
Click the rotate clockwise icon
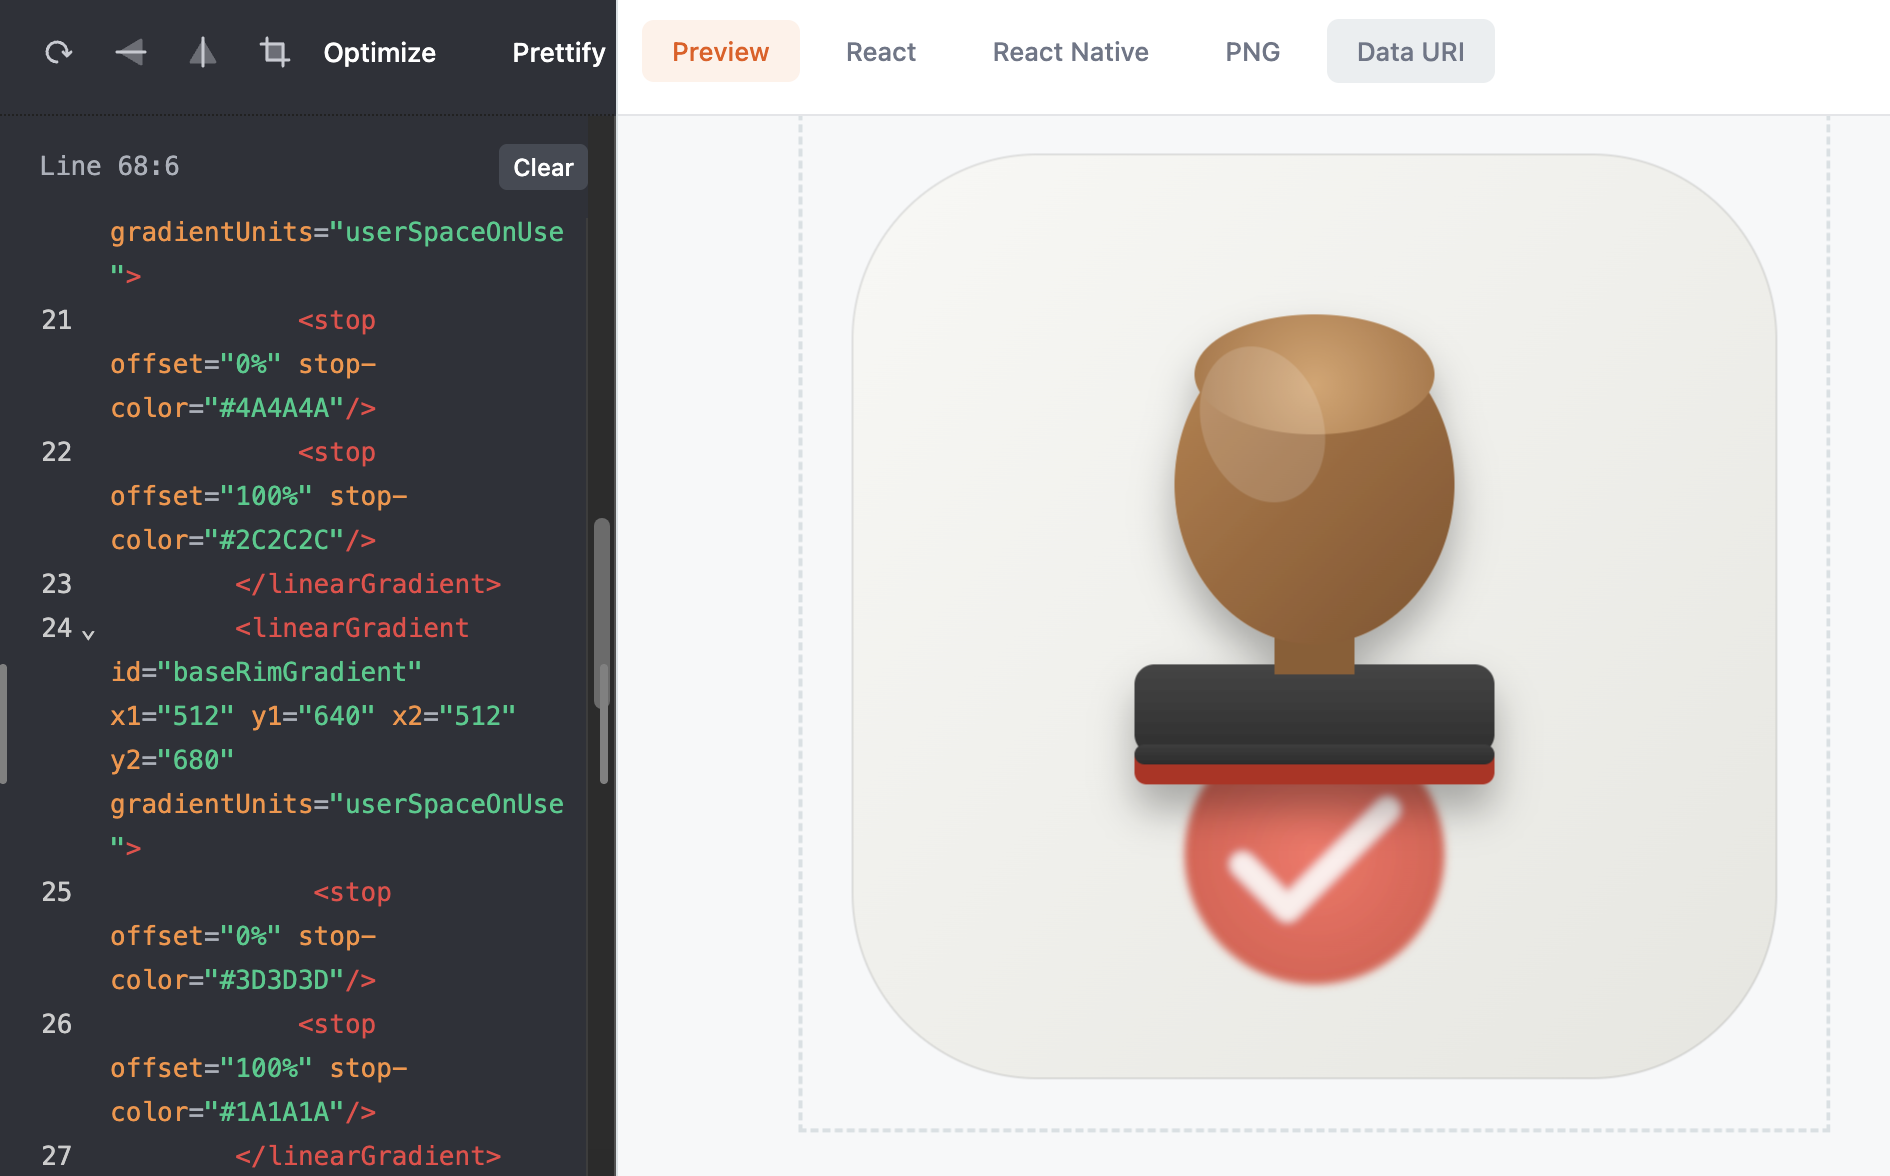coord(59,52)
